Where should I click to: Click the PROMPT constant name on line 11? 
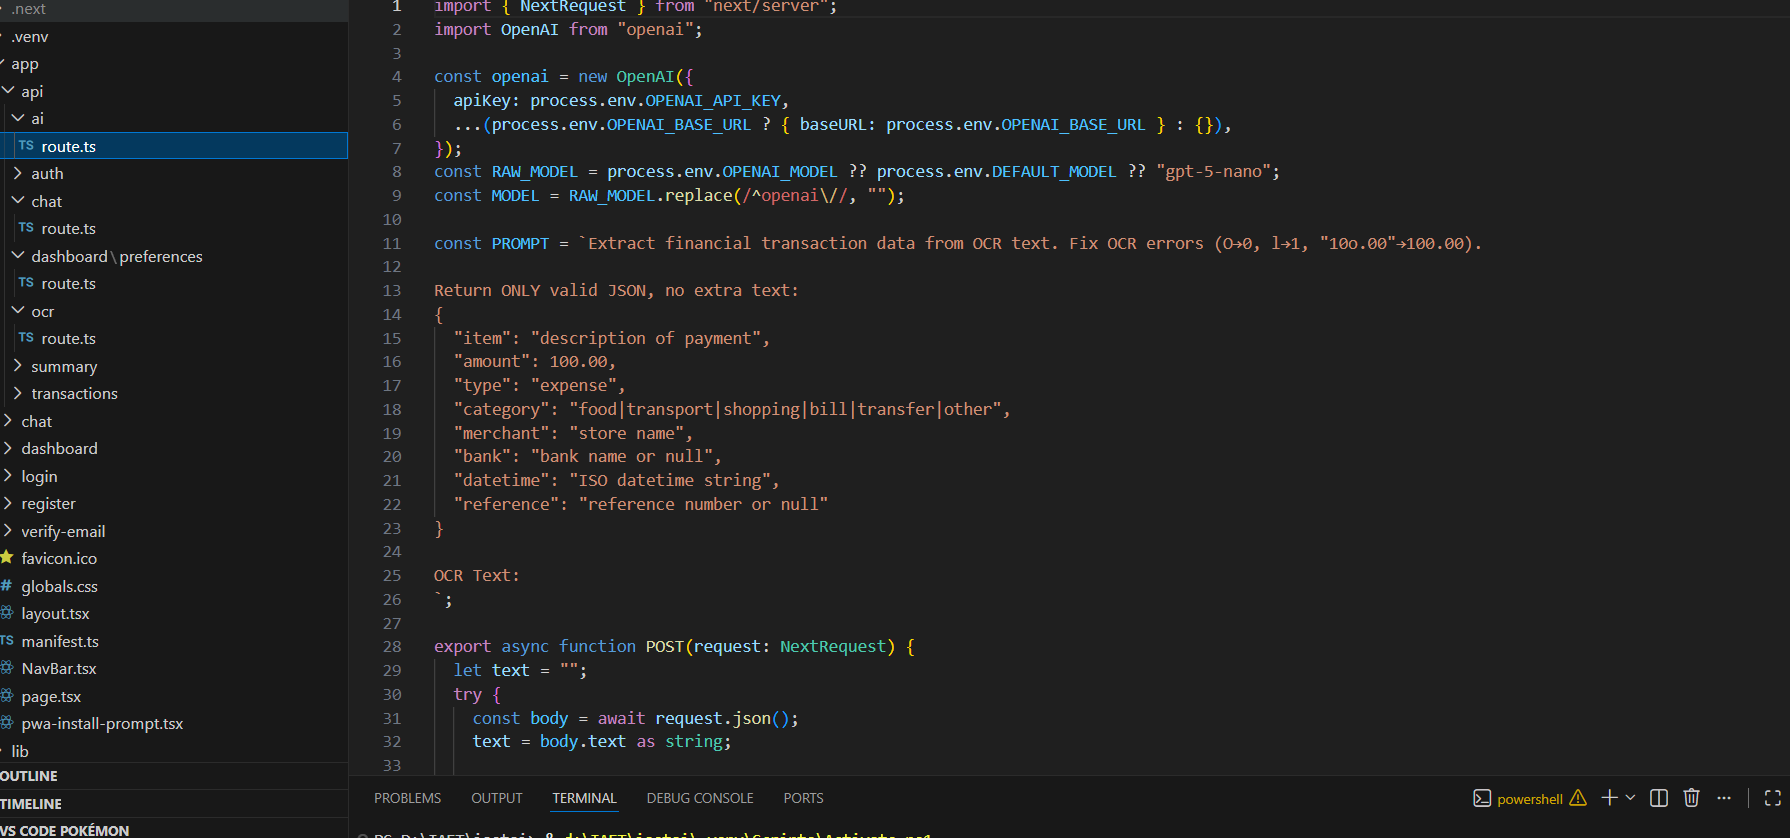[x=520, y=243]
